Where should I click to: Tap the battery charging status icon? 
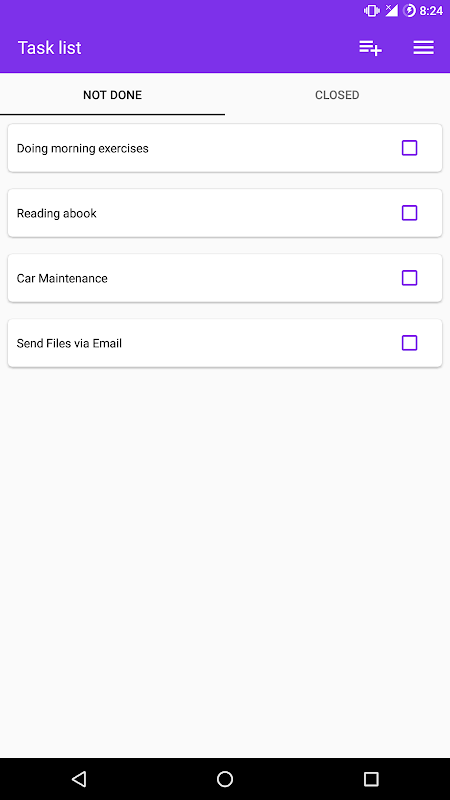click(409, 11)
